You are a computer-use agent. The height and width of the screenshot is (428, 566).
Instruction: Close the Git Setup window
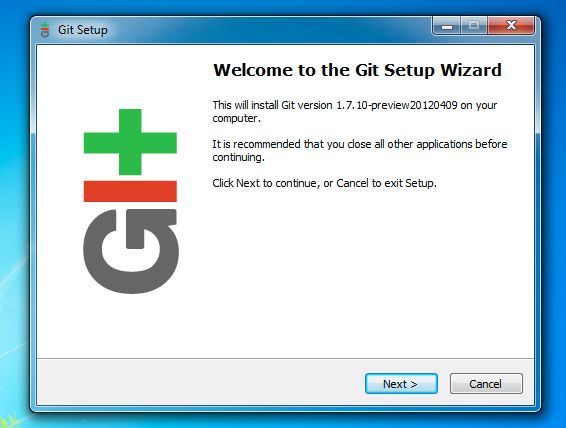tap(510, 25)
